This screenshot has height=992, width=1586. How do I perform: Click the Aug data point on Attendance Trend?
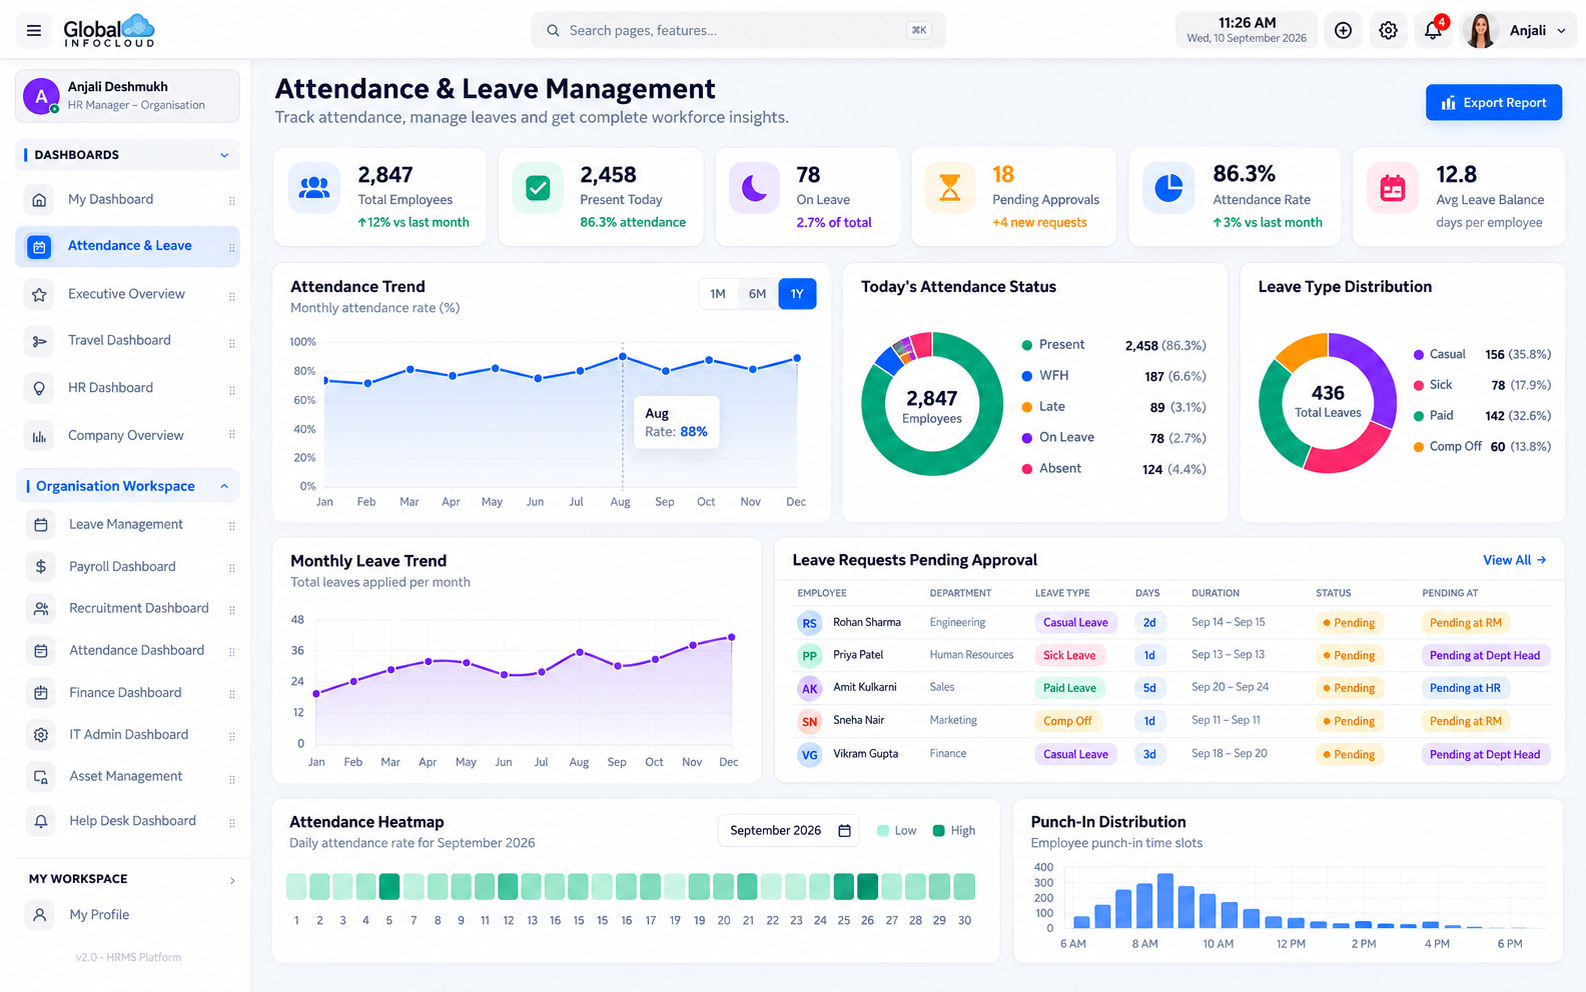622,357
